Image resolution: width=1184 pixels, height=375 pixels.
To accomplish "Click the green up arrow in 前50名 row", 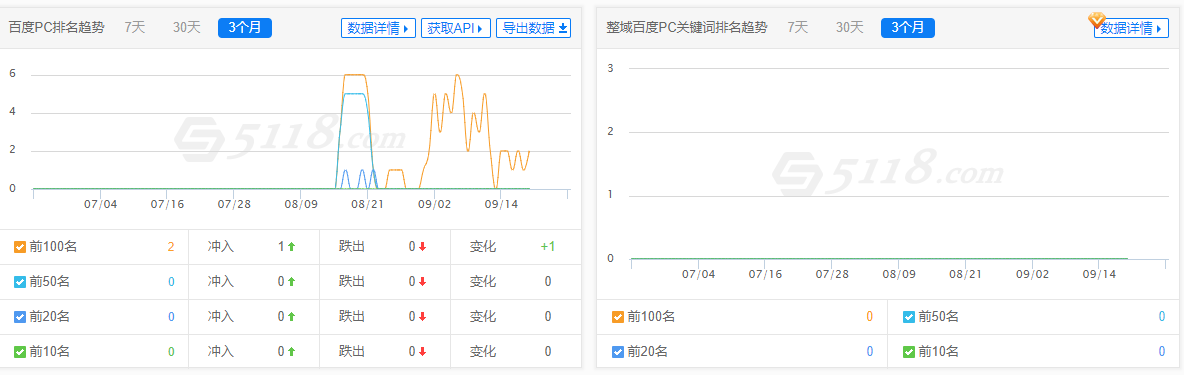I will [x=291, y=281].
